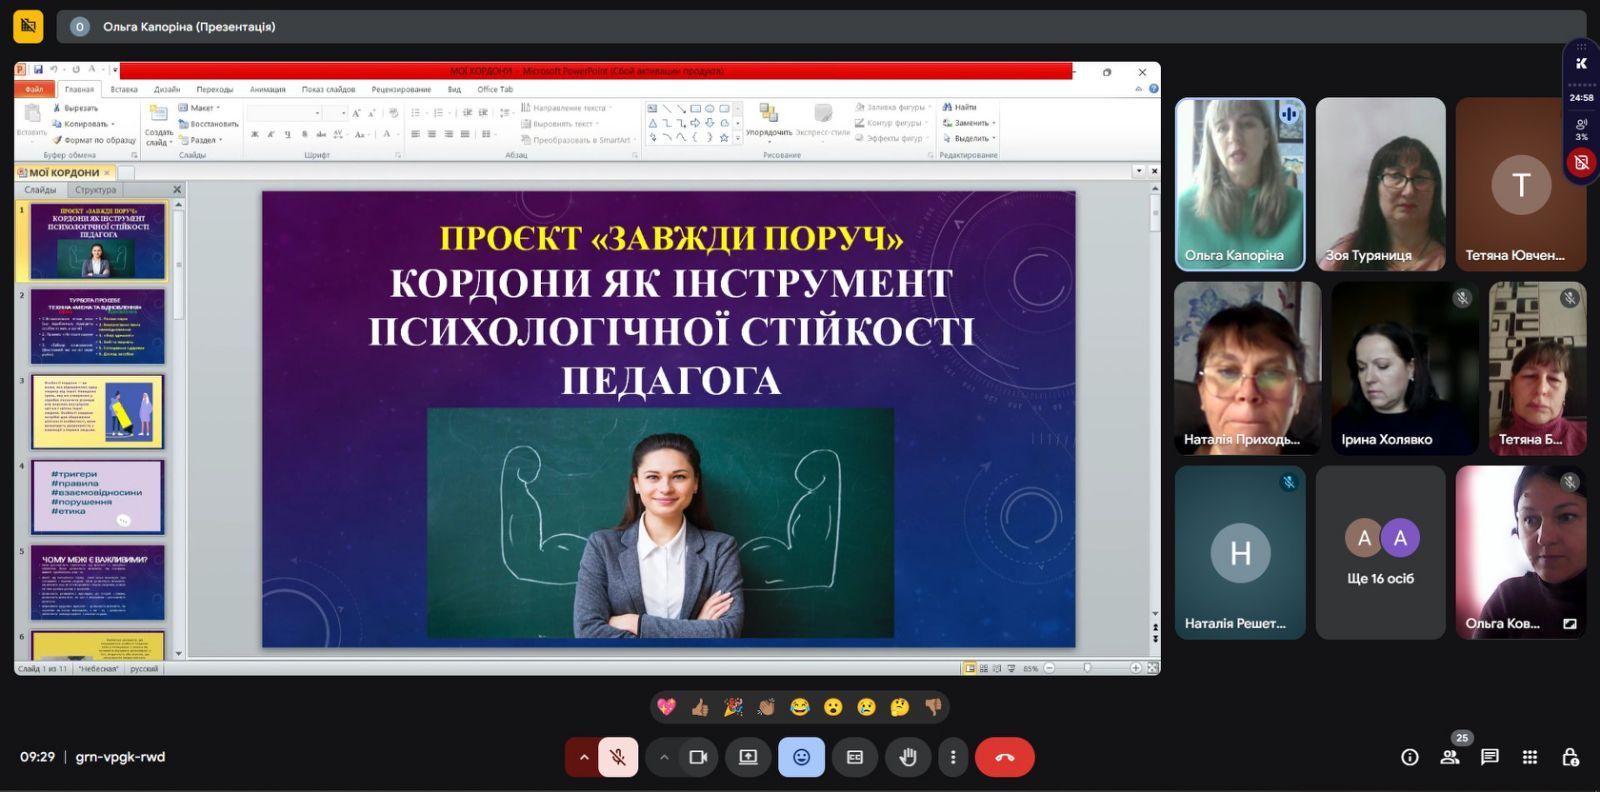Select Ольга Капоріна's video tile
1600x792 pixels.
coord(1240,184)
